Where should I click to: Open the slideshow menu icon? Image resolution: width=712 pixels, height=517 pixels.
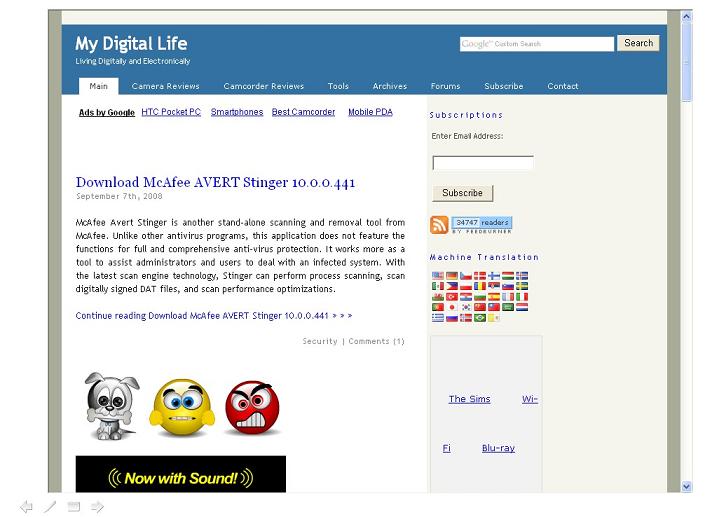click(74, 506)
